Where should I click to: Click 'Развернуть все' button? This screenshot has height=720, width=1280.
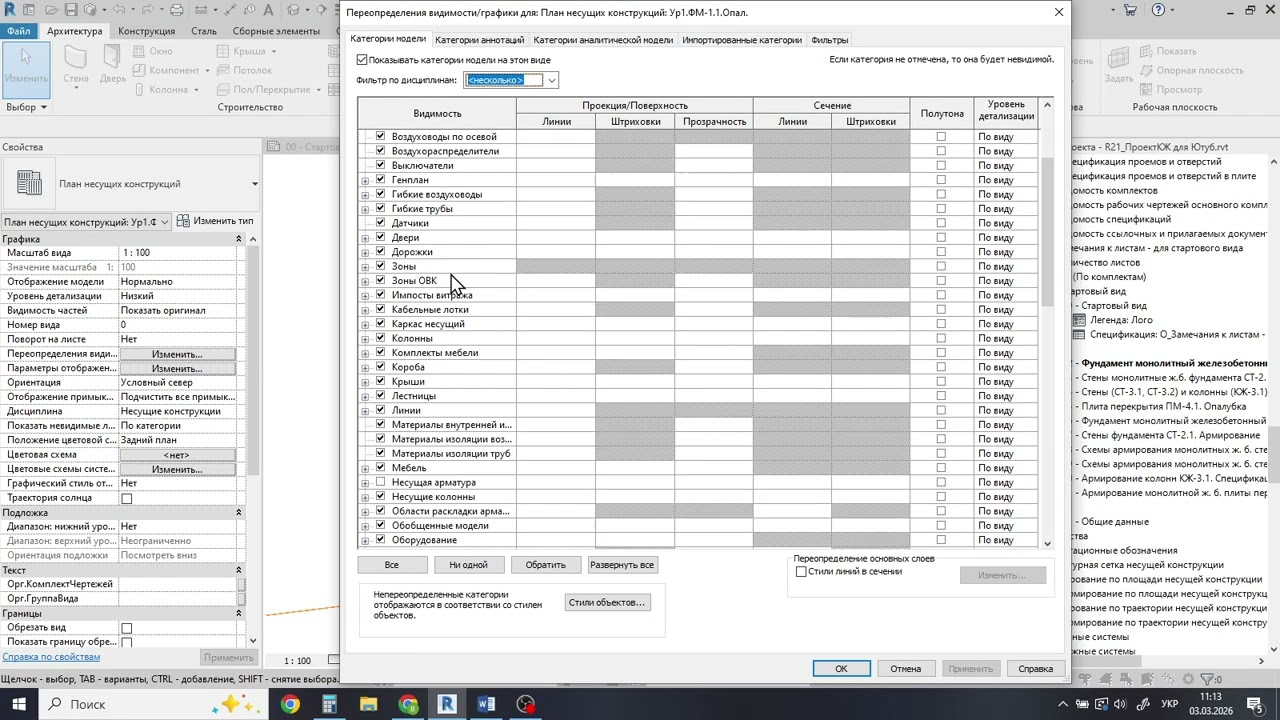pyautogui.click(x=622, y=565)
